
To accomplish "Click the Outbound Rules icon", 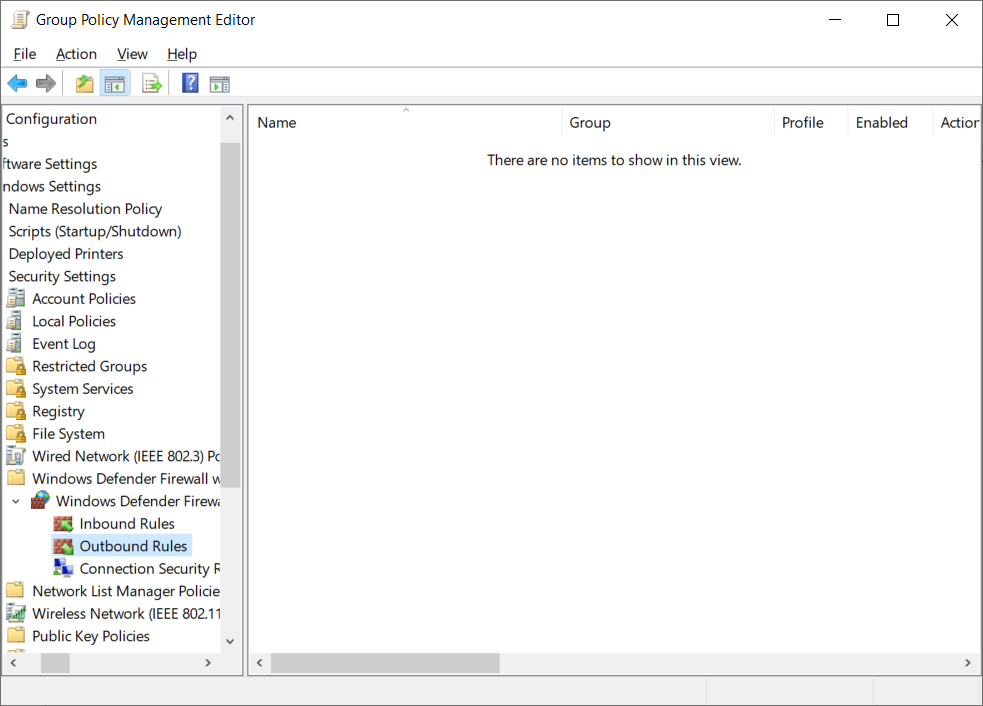I will pos(63,546).
